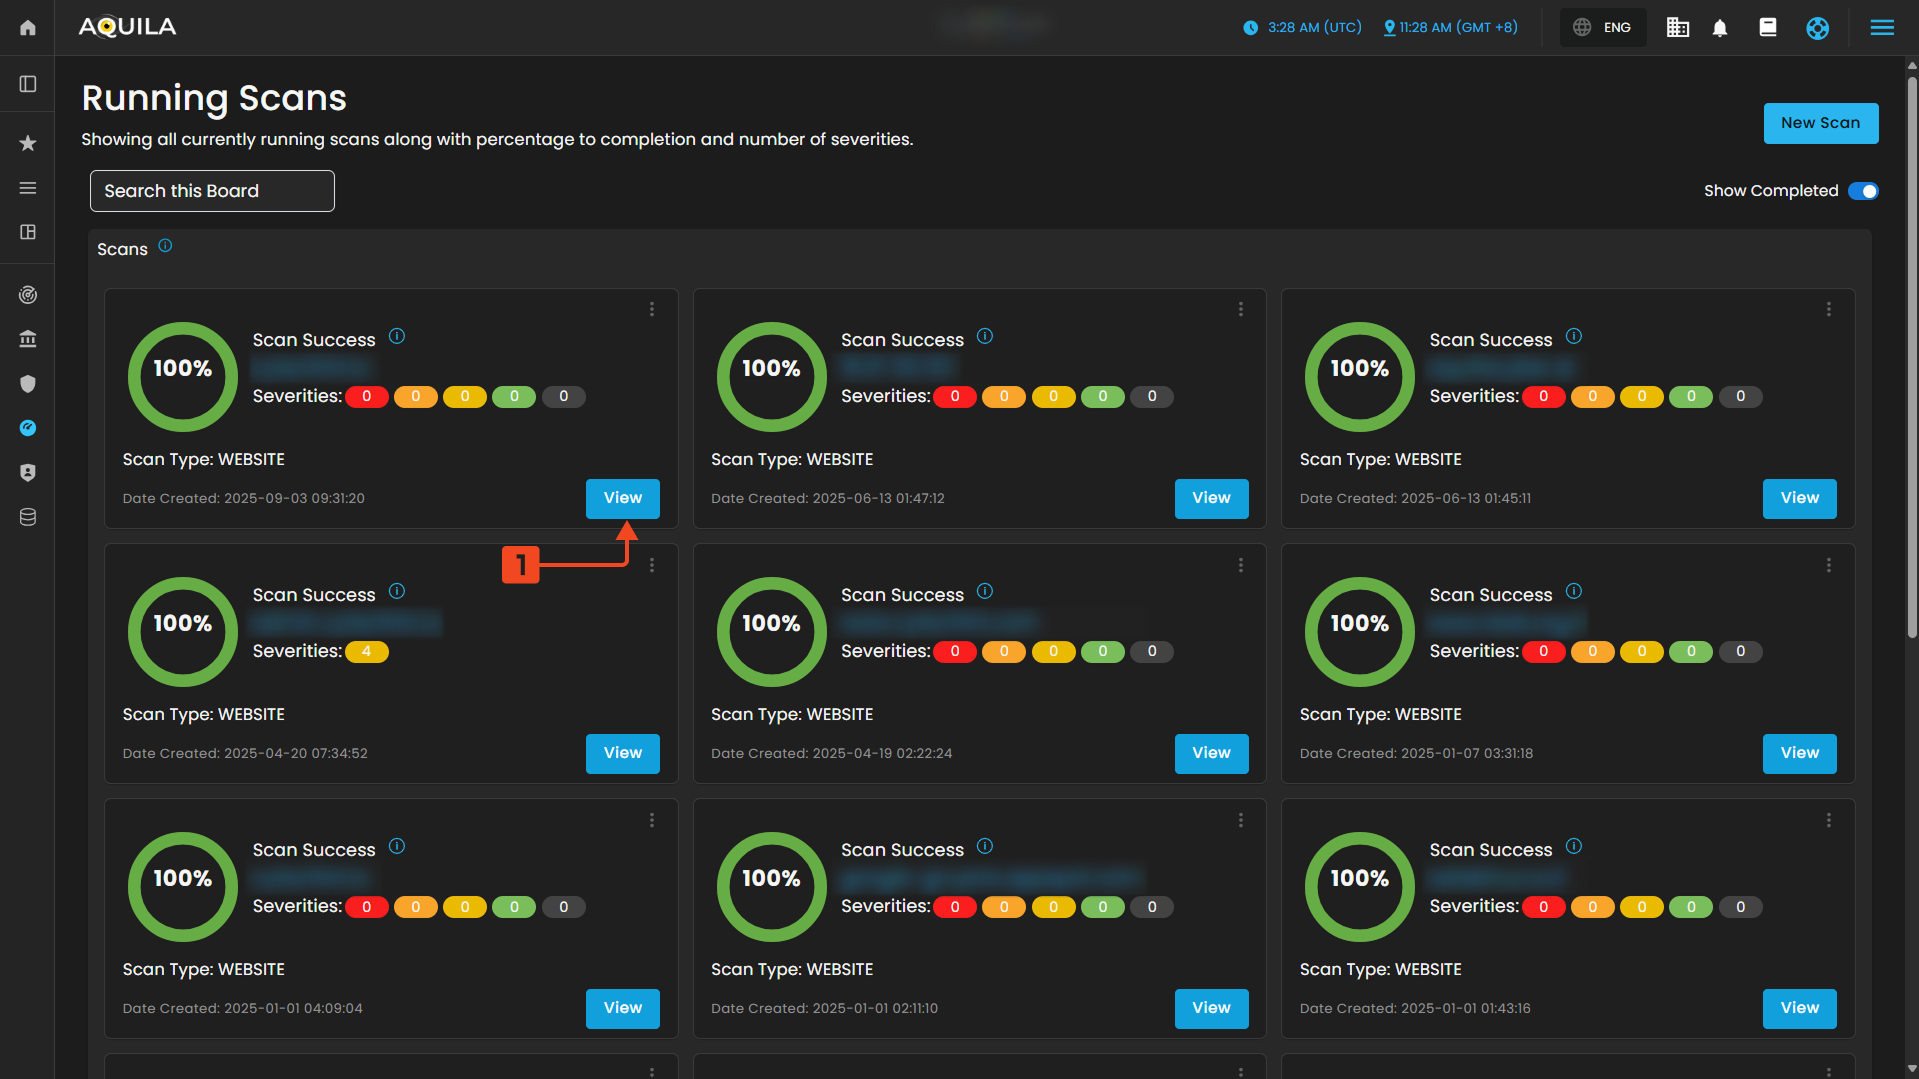1919x1079 pixels.
Task: Open the favorites star icon
Action: [x=28, y=143]
